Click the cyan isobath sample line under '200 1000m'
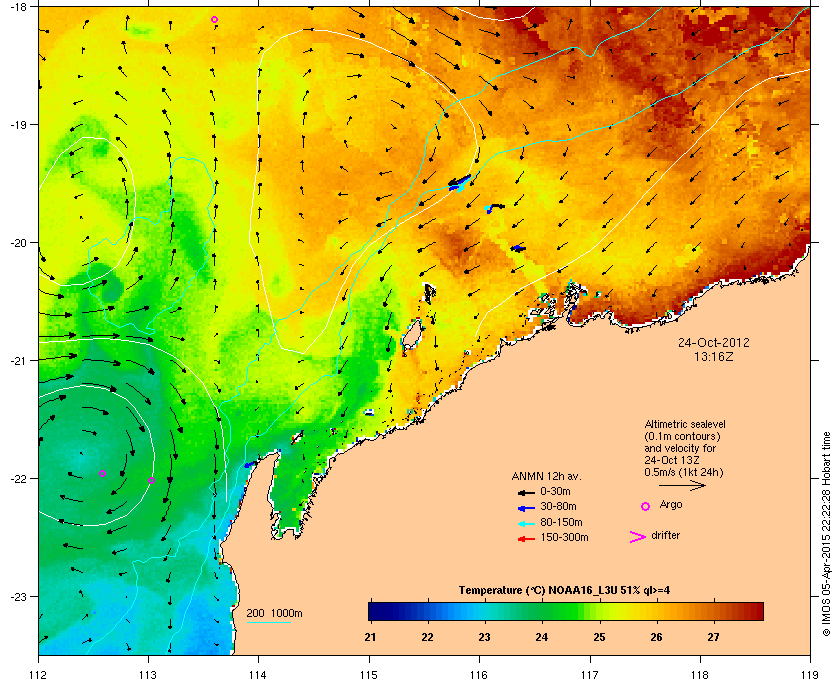Screen dimensions: 840x680 coord(268,623)
